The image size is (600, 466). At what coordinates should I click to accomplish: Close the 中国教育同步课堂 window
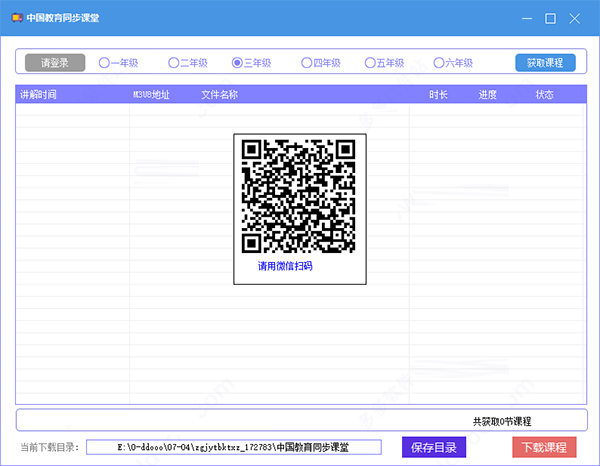point(574,18)
